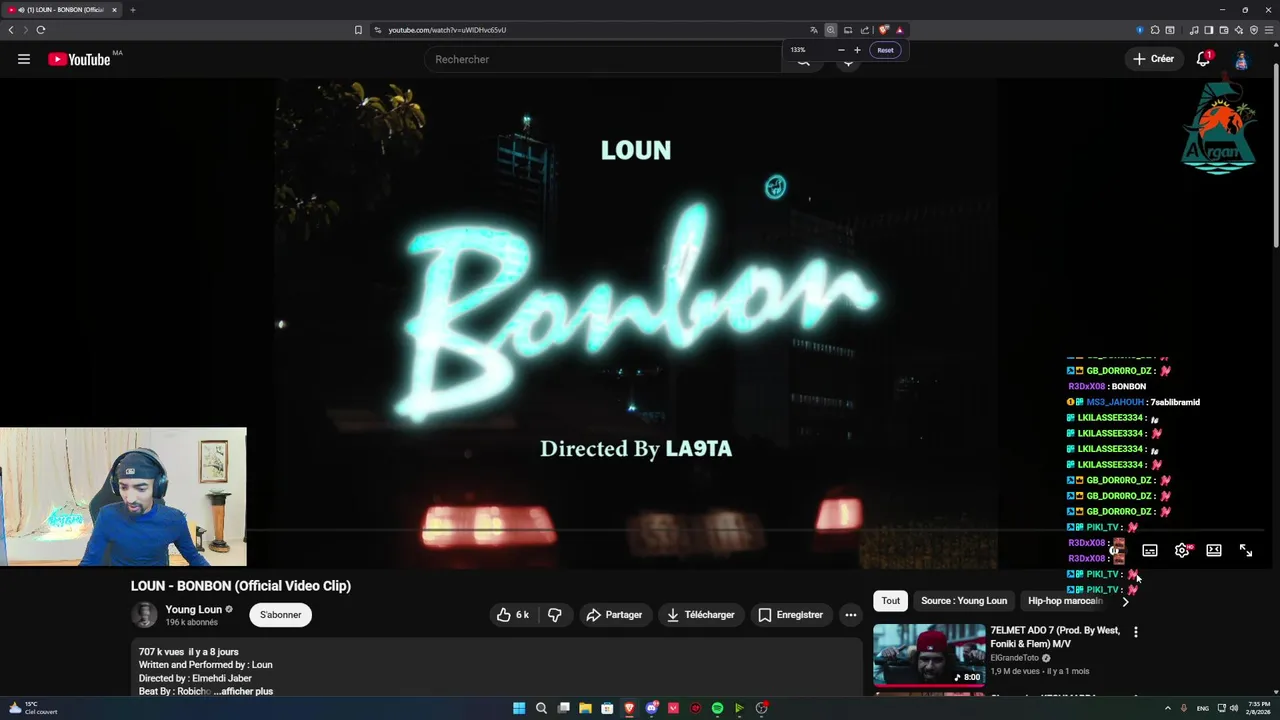The image size is (1280, 720).
Task: Click the YouTube Rechercher search field
Action: 603,59
